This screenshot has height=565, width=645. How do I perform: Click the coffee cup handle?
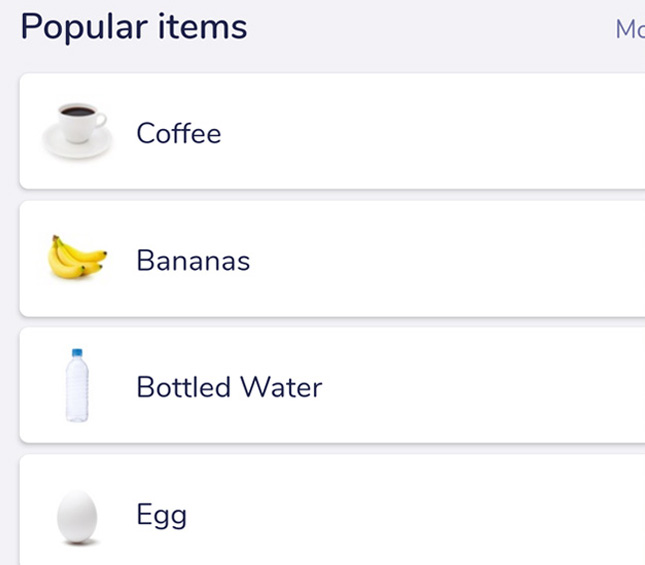(x=101, y=120)
